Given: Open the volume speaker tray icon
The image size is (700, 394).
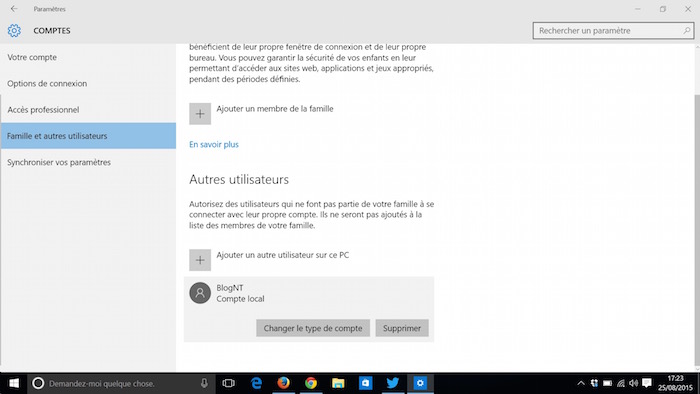Looking at the screenshot, I should coord(634,383).
